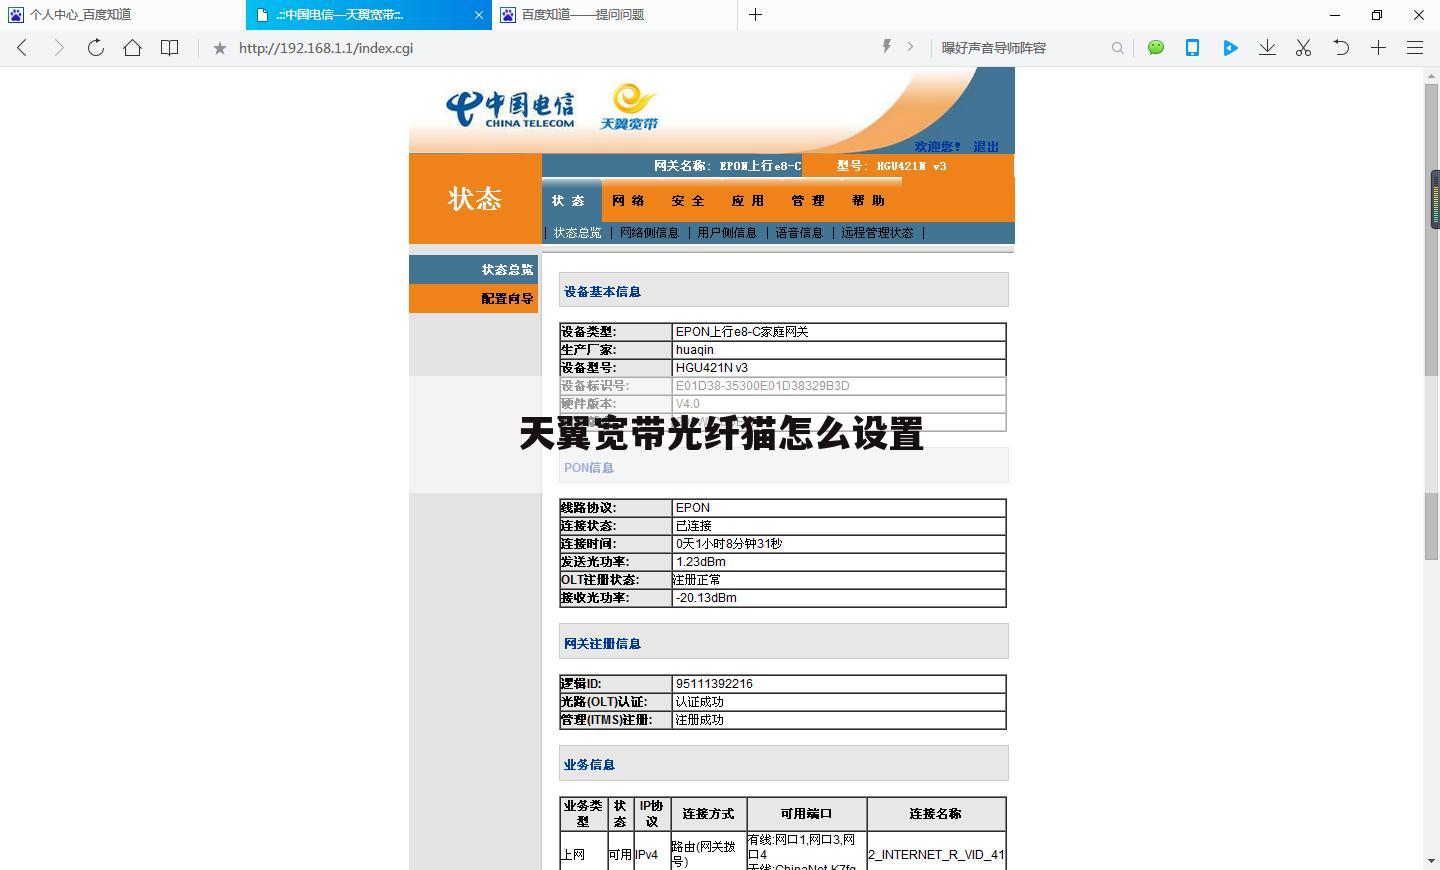The height and width of the screenshot is (870, 1440).
Task: View 远程管理状态 submenu link
Action: [877, 232]
